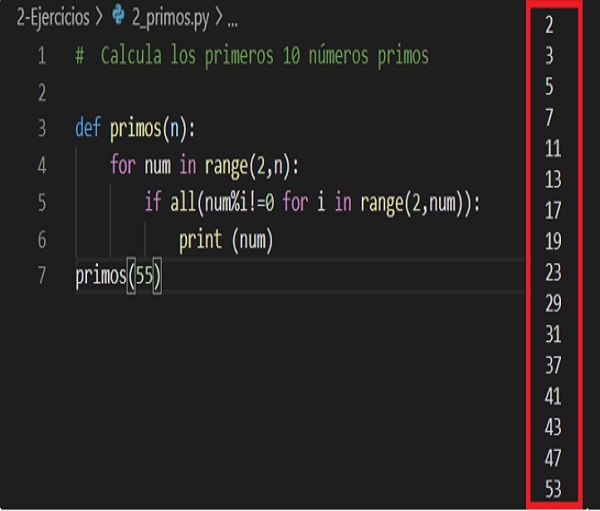Click output value 19
This screenshot has height=511, width=600.
[x=553, y=242]
